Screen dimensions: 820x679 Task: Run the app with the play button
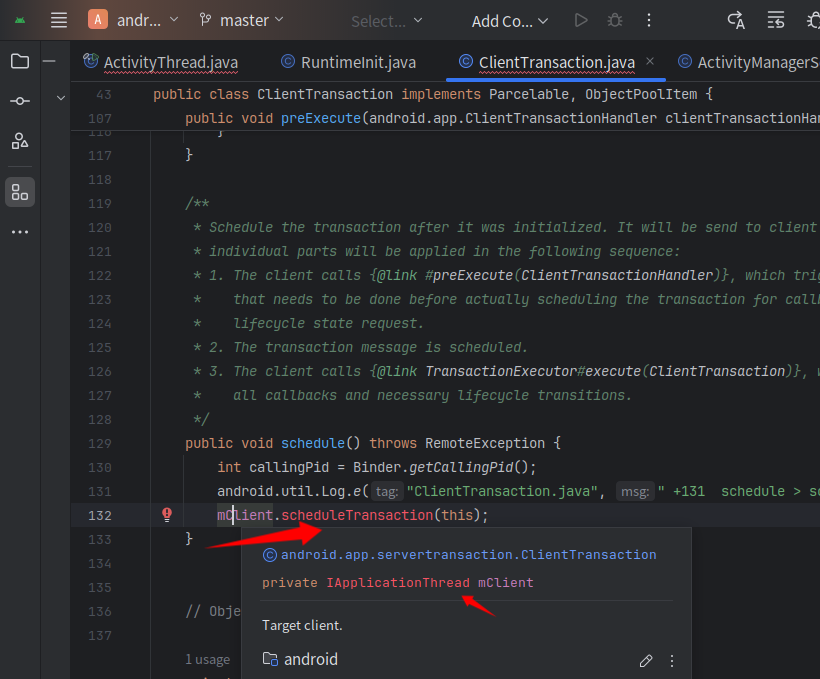(x=581, y=20)
